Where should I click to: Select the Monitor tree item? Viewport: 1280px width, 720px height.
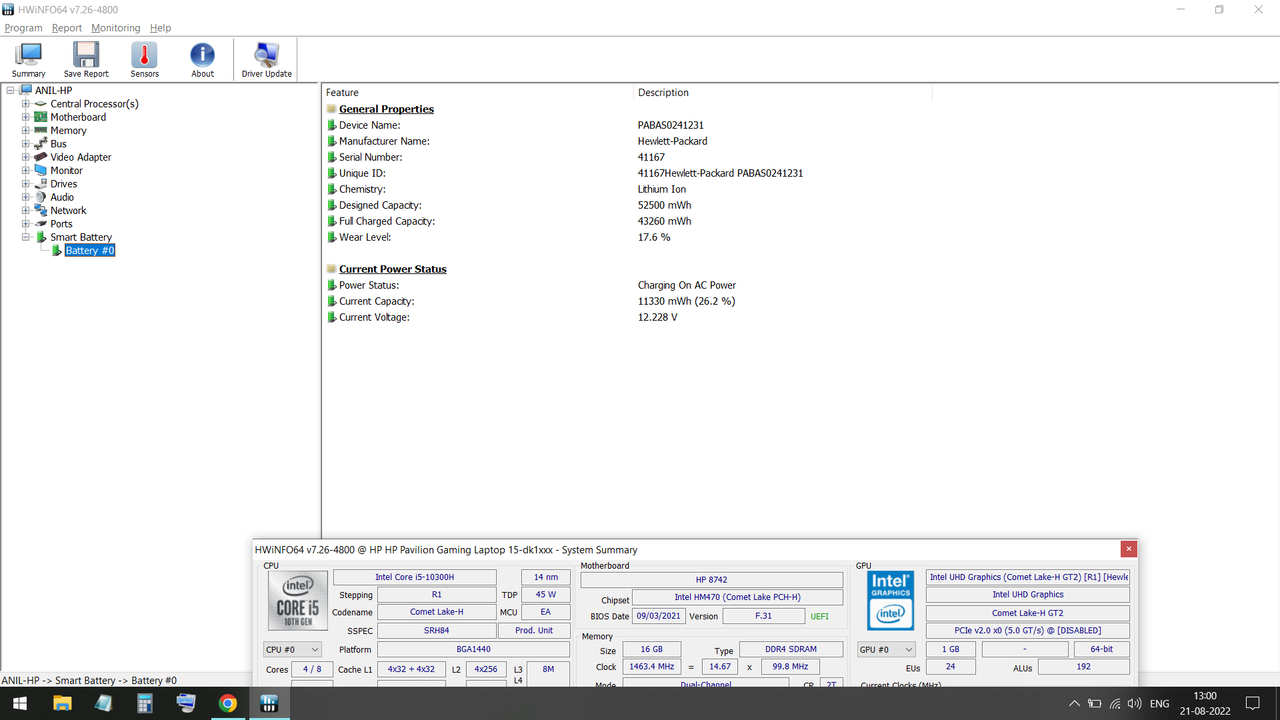click(x=66, y=171)
